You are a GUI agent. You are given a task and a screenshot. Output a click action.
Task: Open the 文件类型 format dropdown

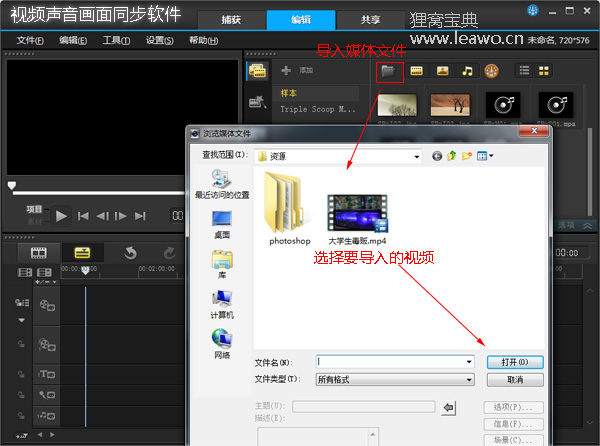(468, 380)
